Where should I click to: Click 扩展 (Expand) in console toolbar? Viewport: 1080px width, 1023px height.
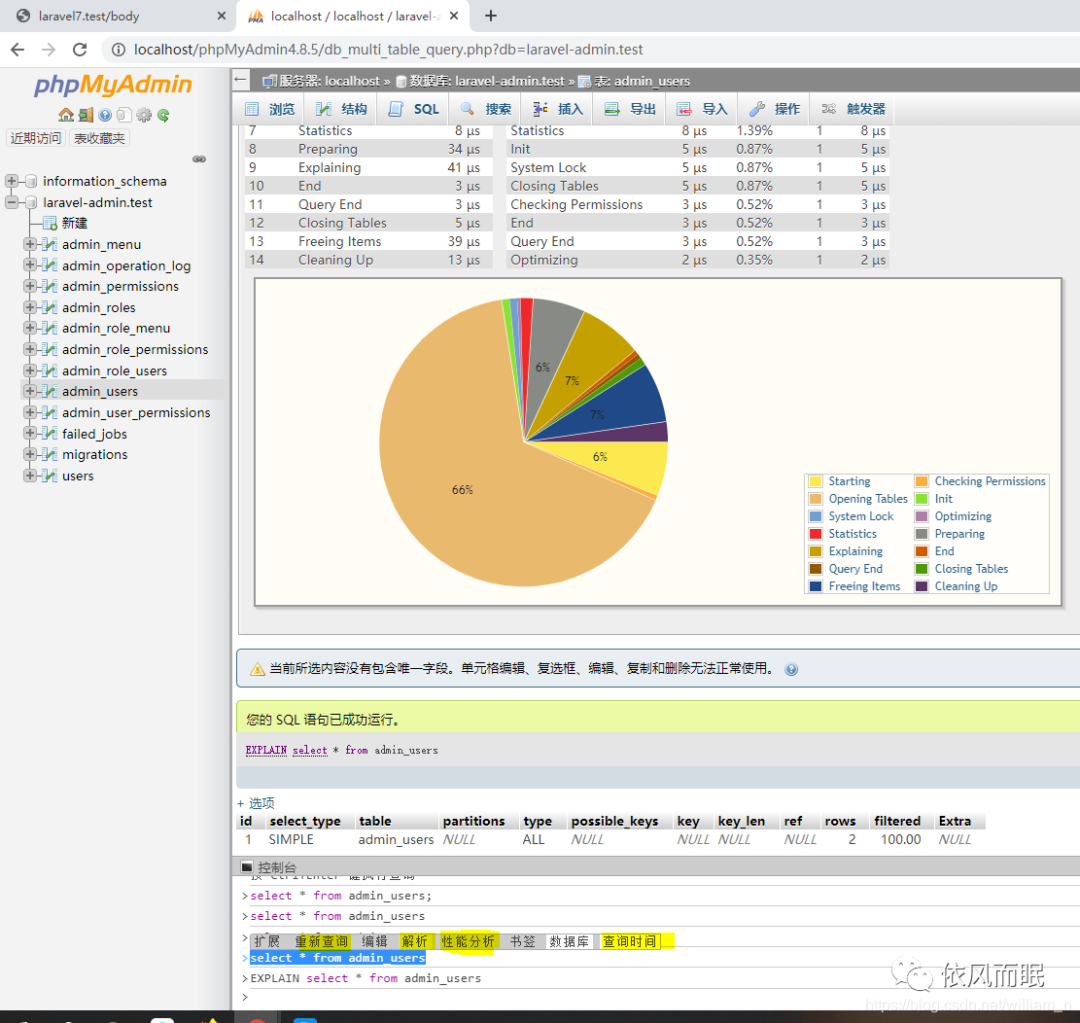point(267,941)
